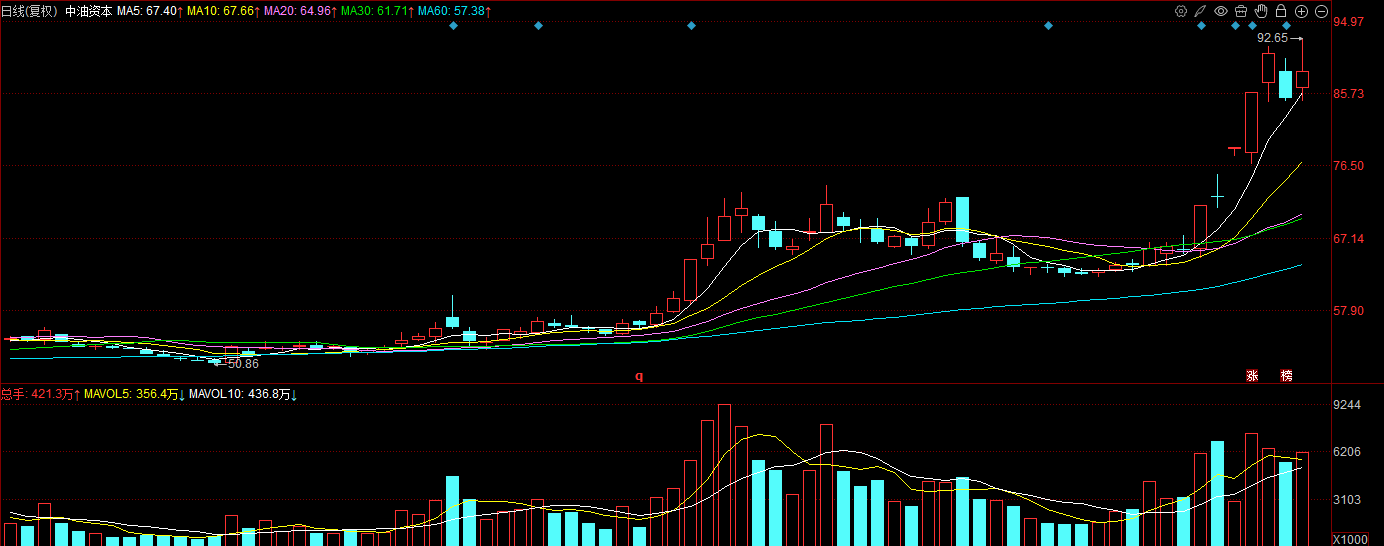Viewport: 1384px width, 546px height.
Task: Click the leftmost blue diamond event marker
Action: tap(453, 25)
